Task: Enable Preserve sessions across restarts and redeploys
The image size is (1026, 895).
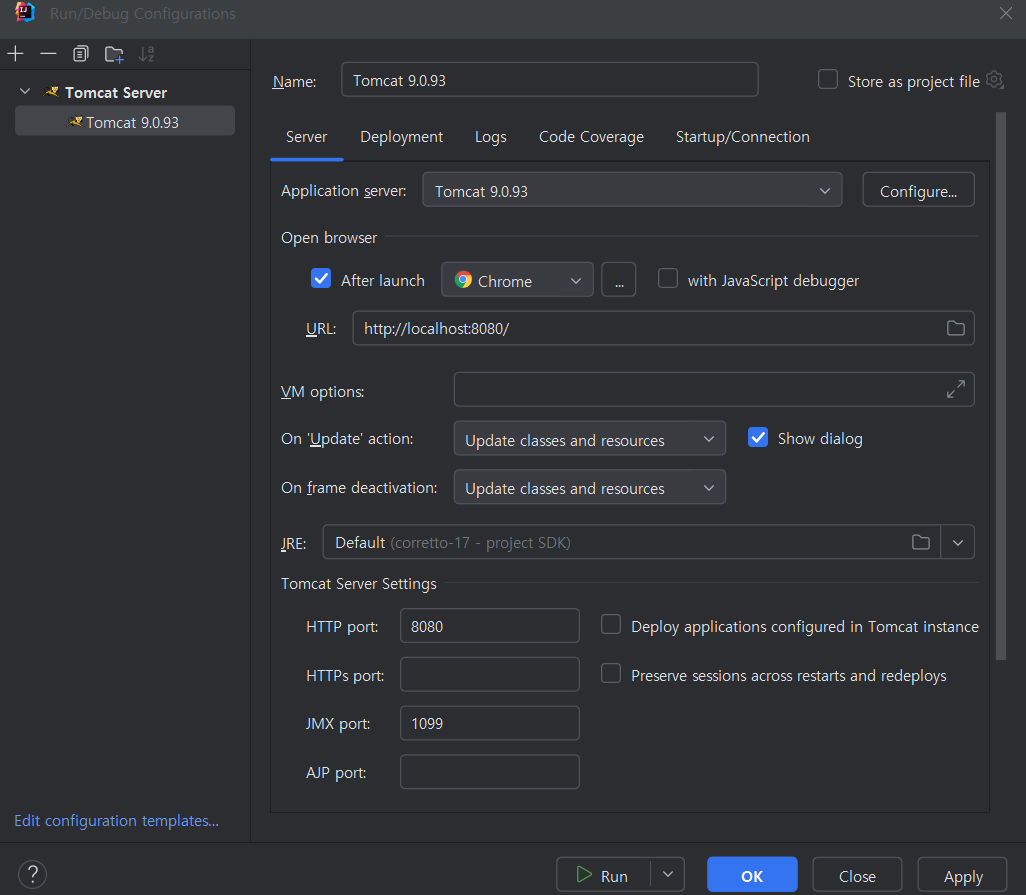Action: pos(610,674)
